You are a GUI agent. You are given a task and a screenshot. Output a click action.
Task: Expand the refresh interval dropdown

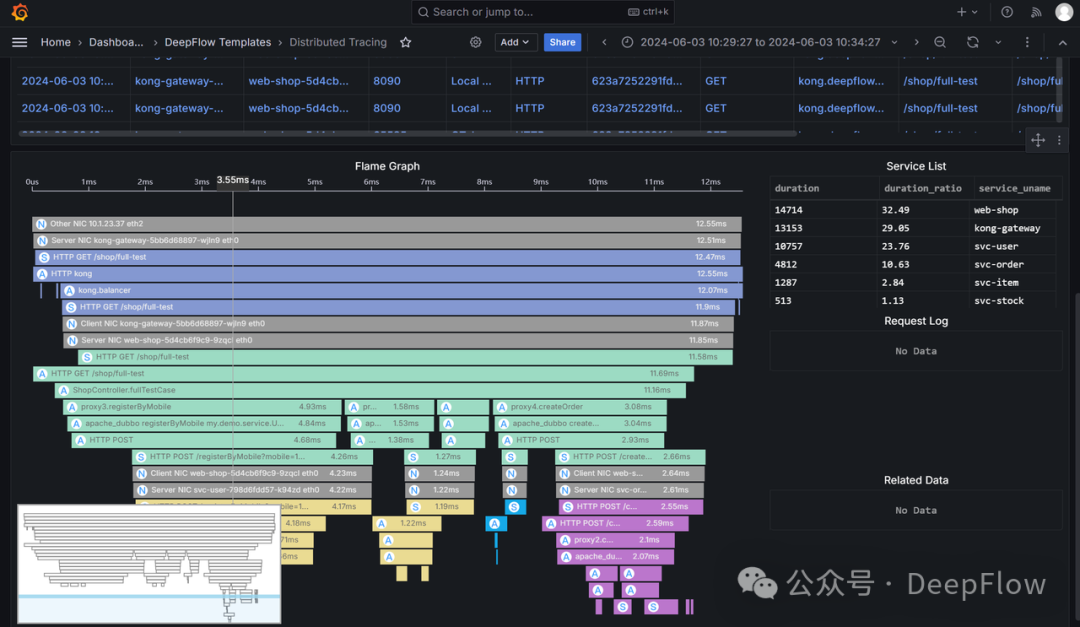[998, 42]
